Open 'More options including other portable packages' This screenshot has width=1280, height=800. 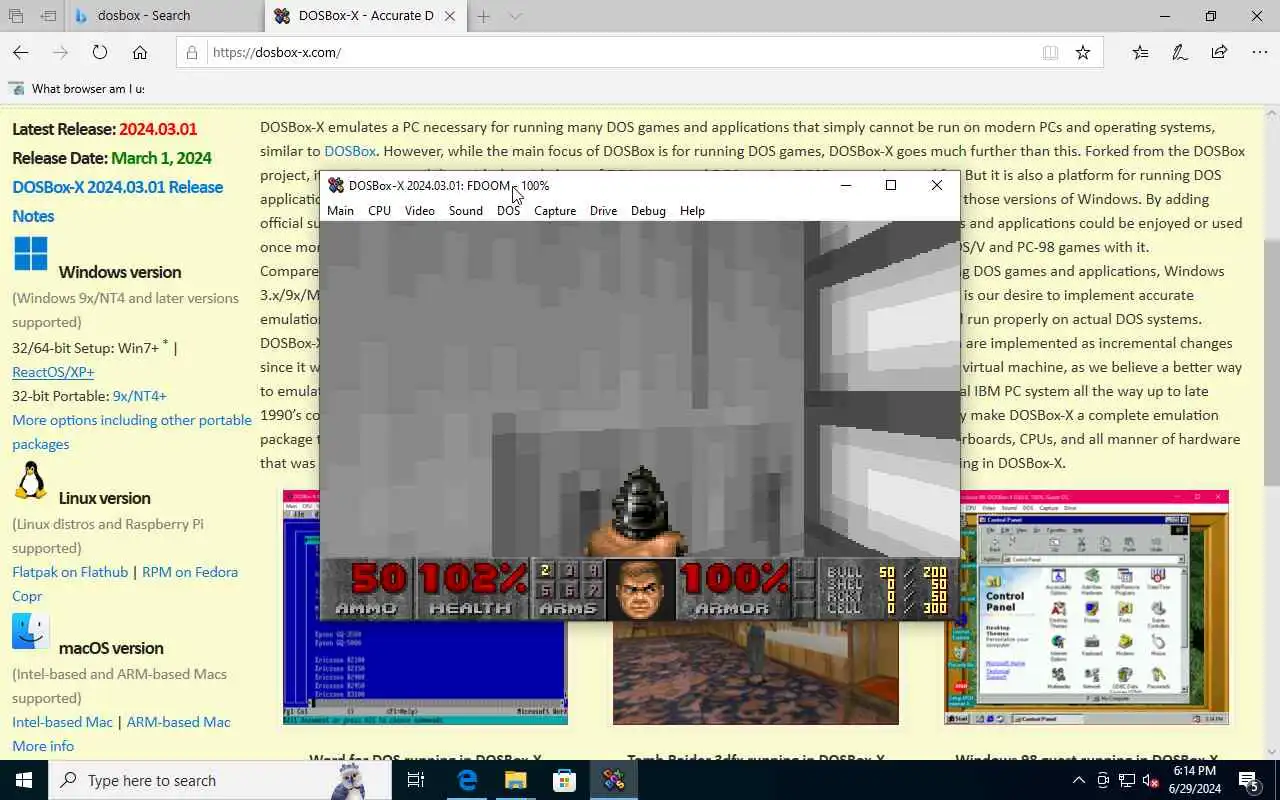tap(132, 432)
